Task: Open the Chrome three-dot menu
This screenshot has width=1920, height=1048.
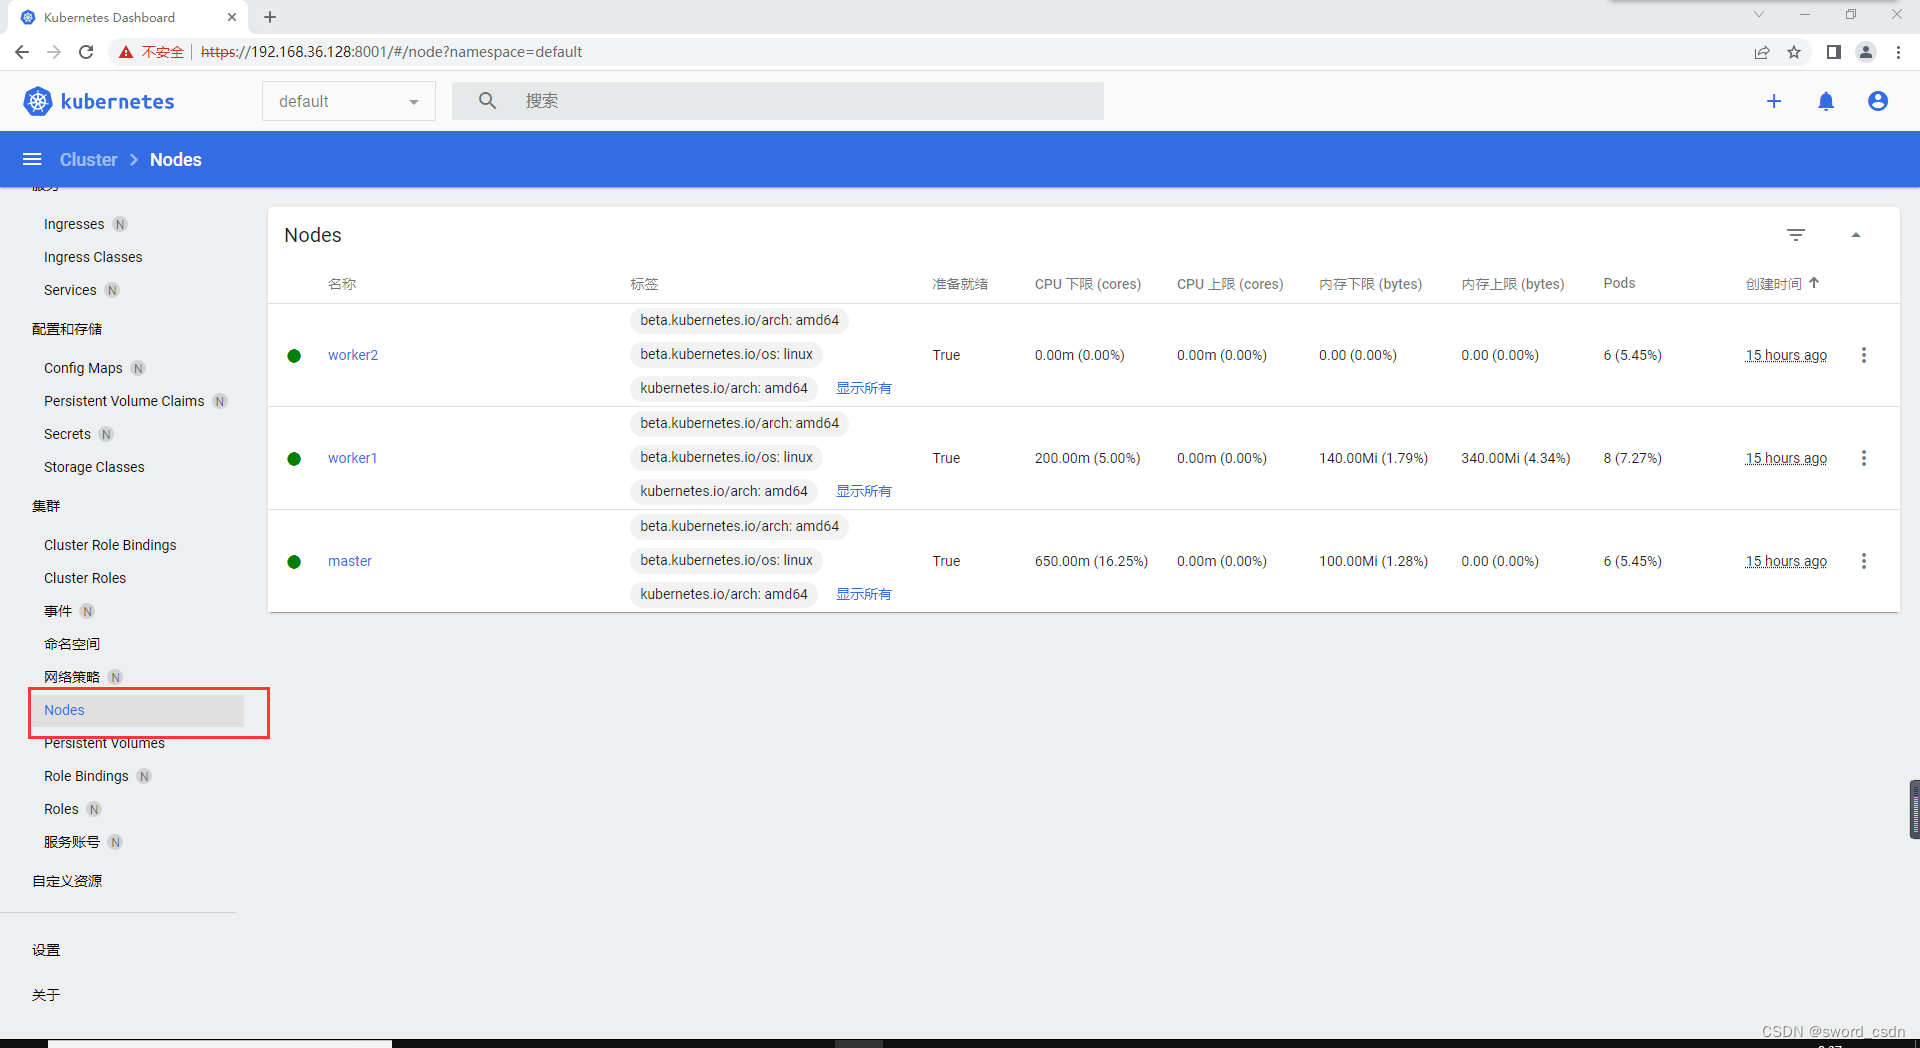Action: tap(1898, 52)
